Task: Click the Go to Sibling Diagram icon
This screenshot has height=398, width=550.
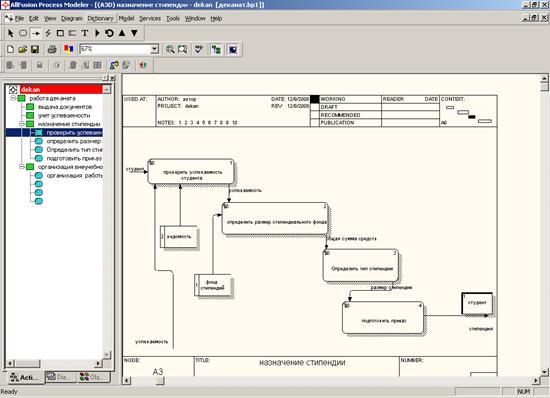Action: (109, 33)
